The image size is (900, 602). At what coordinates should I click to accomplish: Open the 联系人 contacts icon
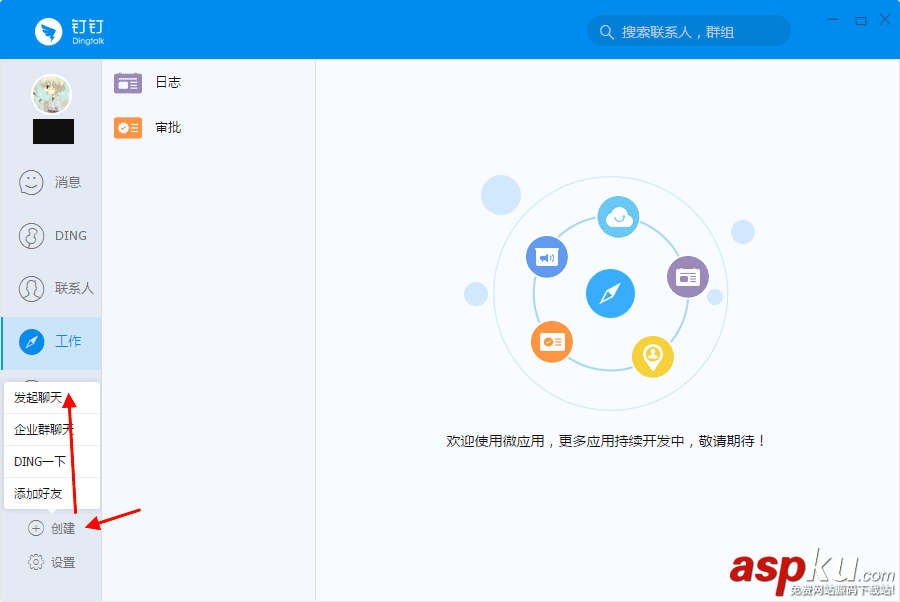click(31, 289)
